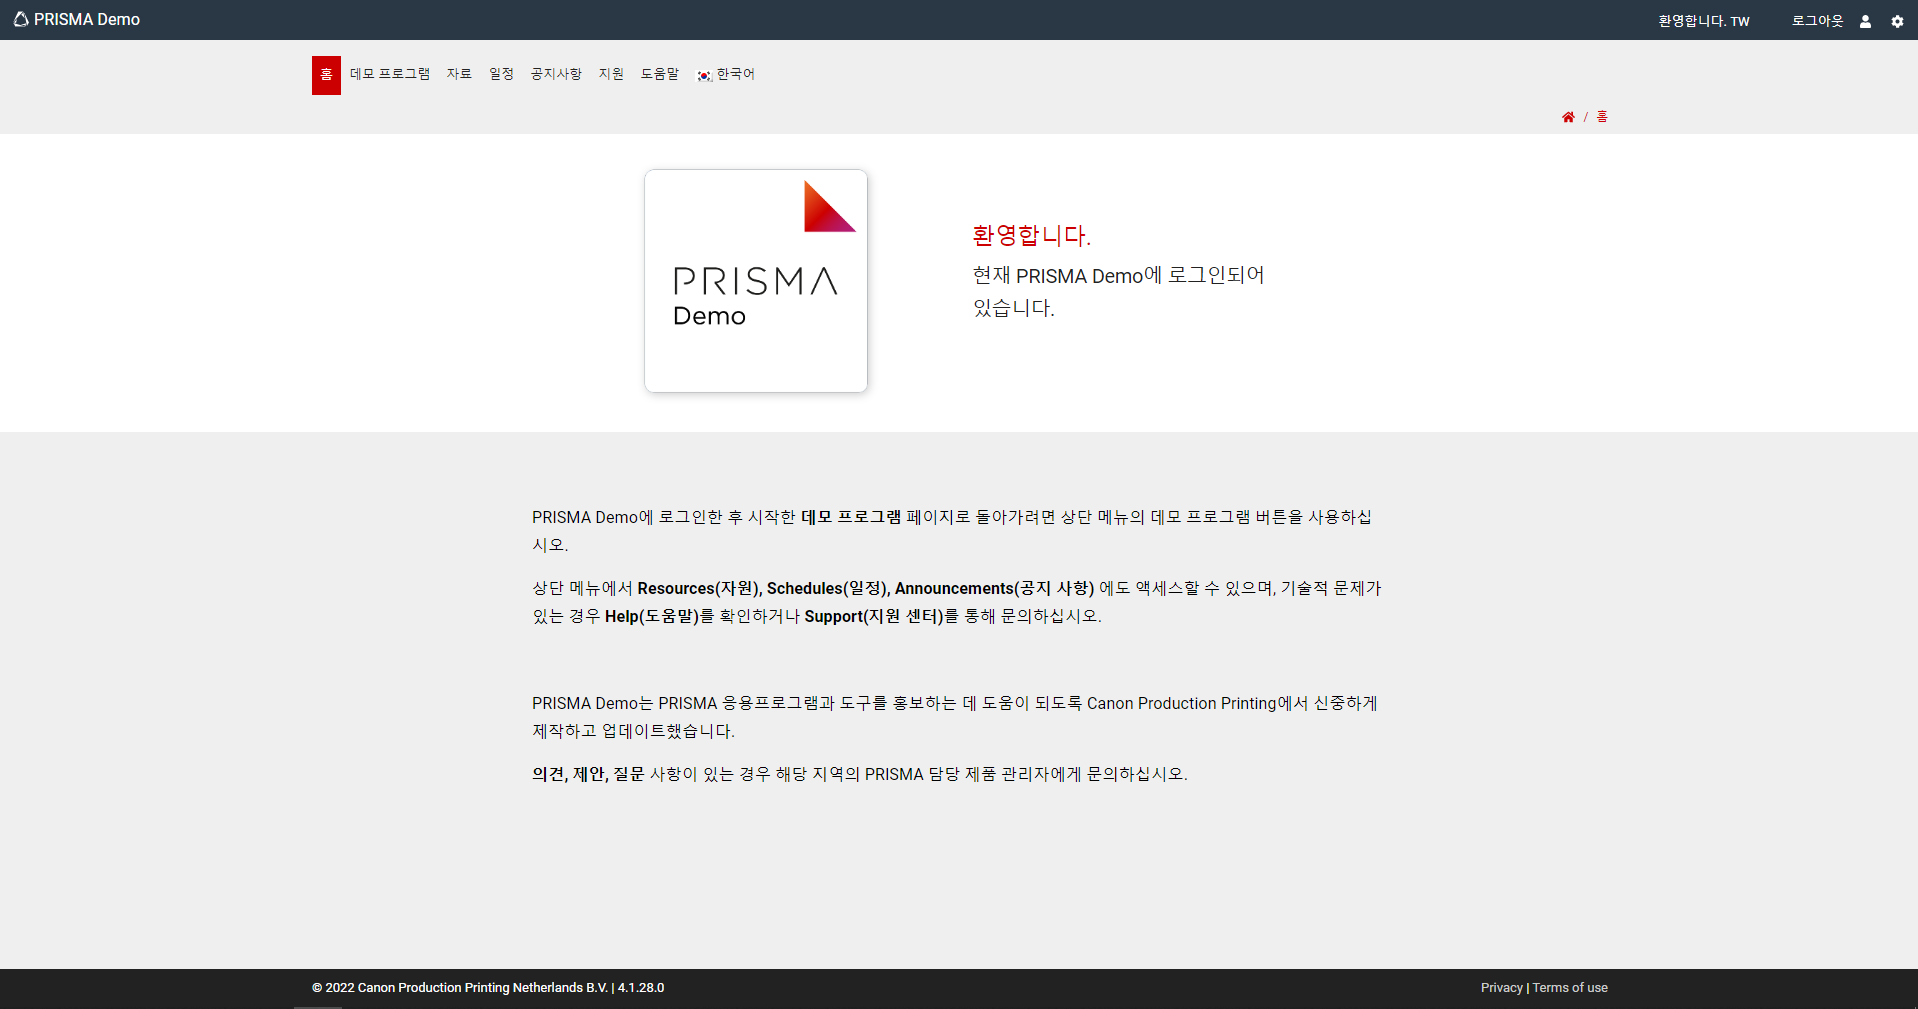
Task: Open the 일정 menu item
Action: (501, 74)
